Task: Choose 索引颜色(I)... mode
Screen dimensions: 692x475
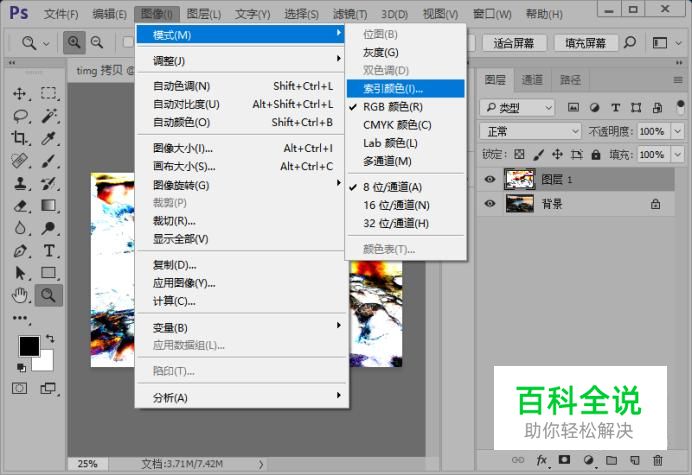Action: [x=406, y=88]
